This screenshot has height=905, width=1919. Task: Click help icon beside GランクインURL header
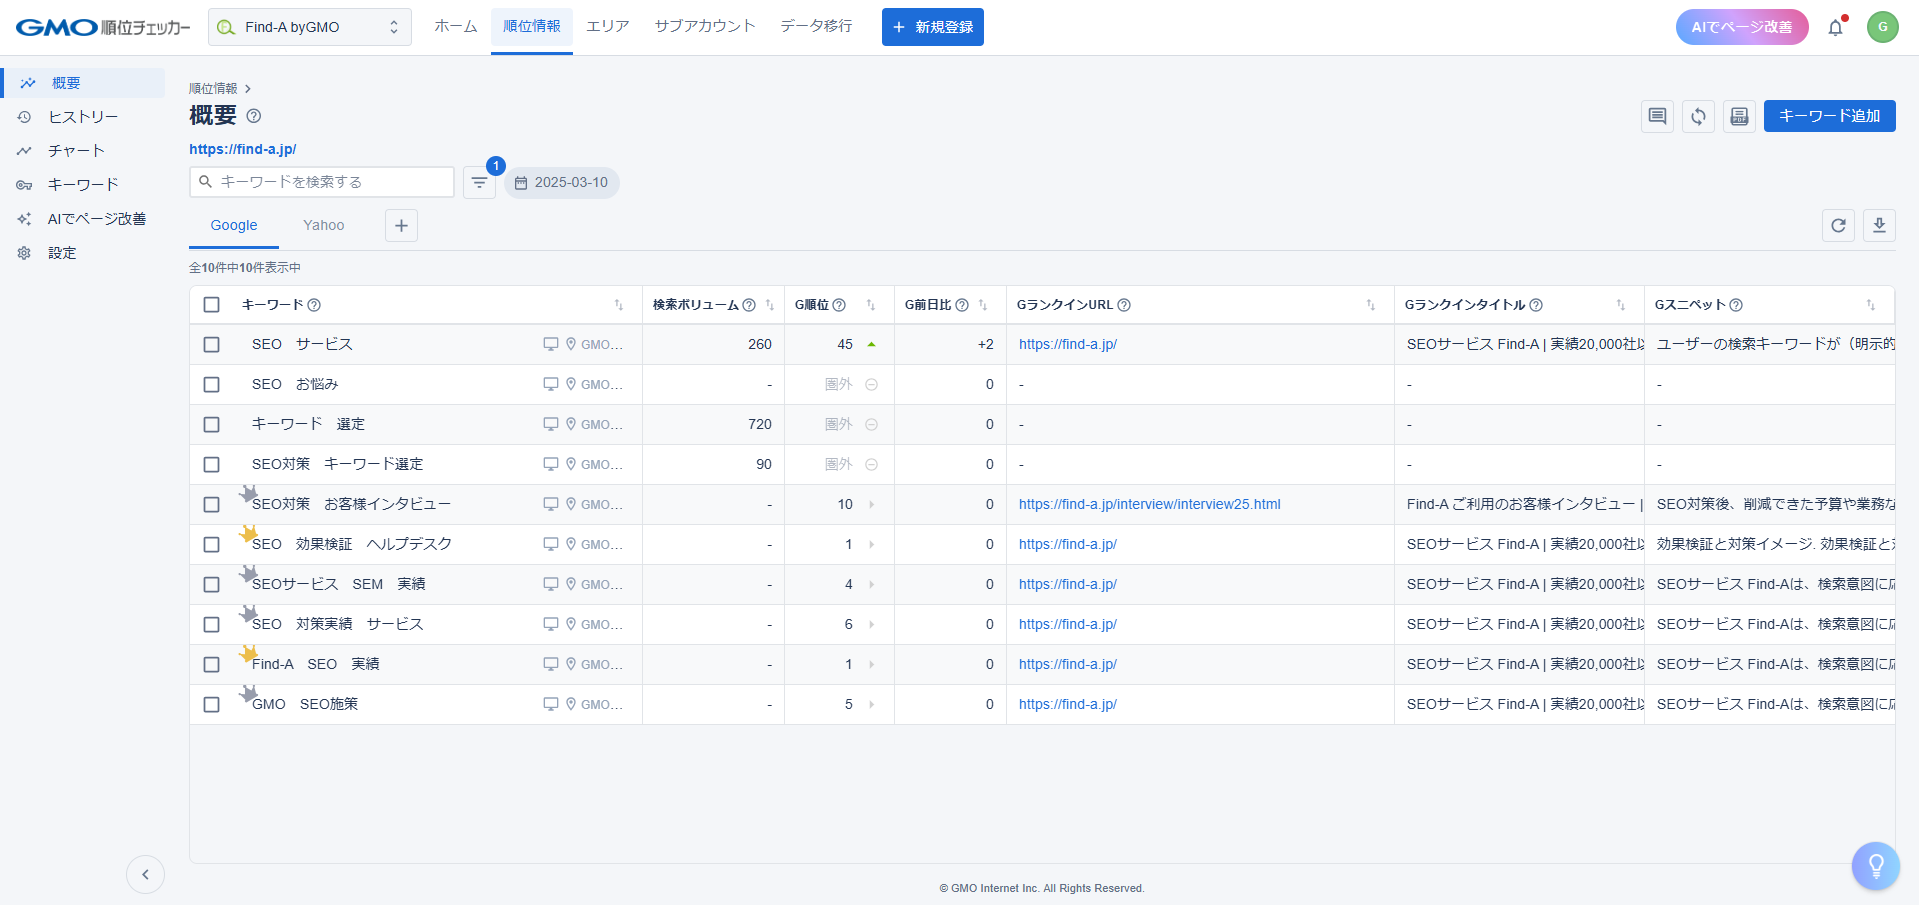[x=1124, y=305]
